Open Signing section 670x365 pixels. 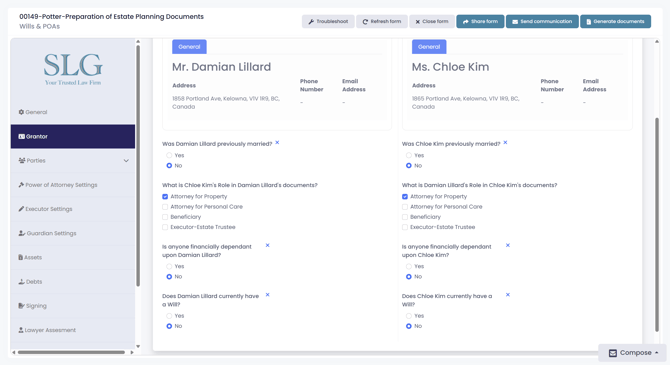73,306
